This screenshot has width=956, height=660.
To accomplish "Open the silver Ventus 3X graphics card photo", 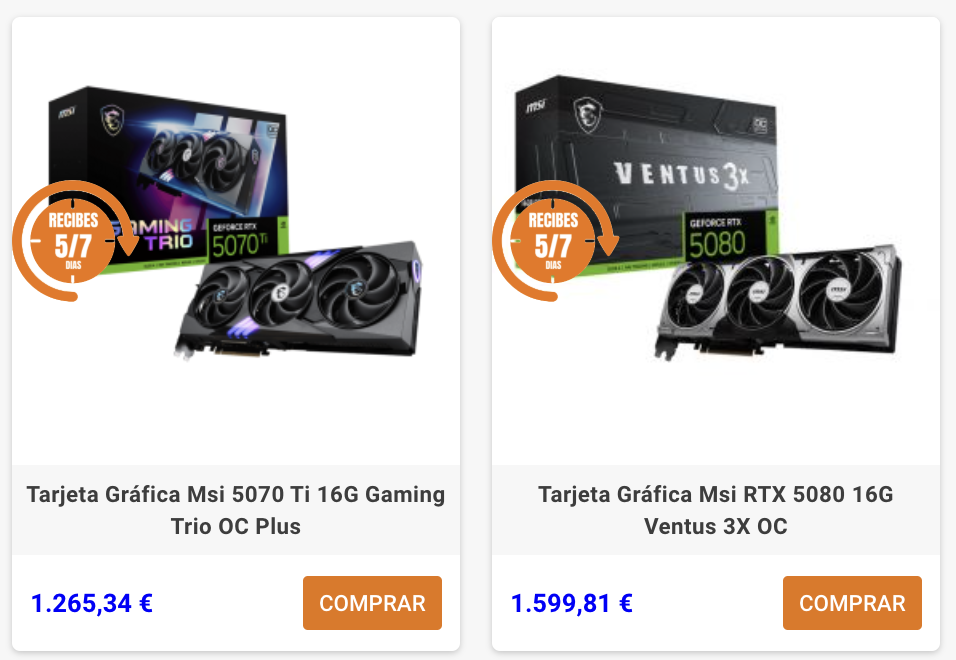I will pos(777,302).
